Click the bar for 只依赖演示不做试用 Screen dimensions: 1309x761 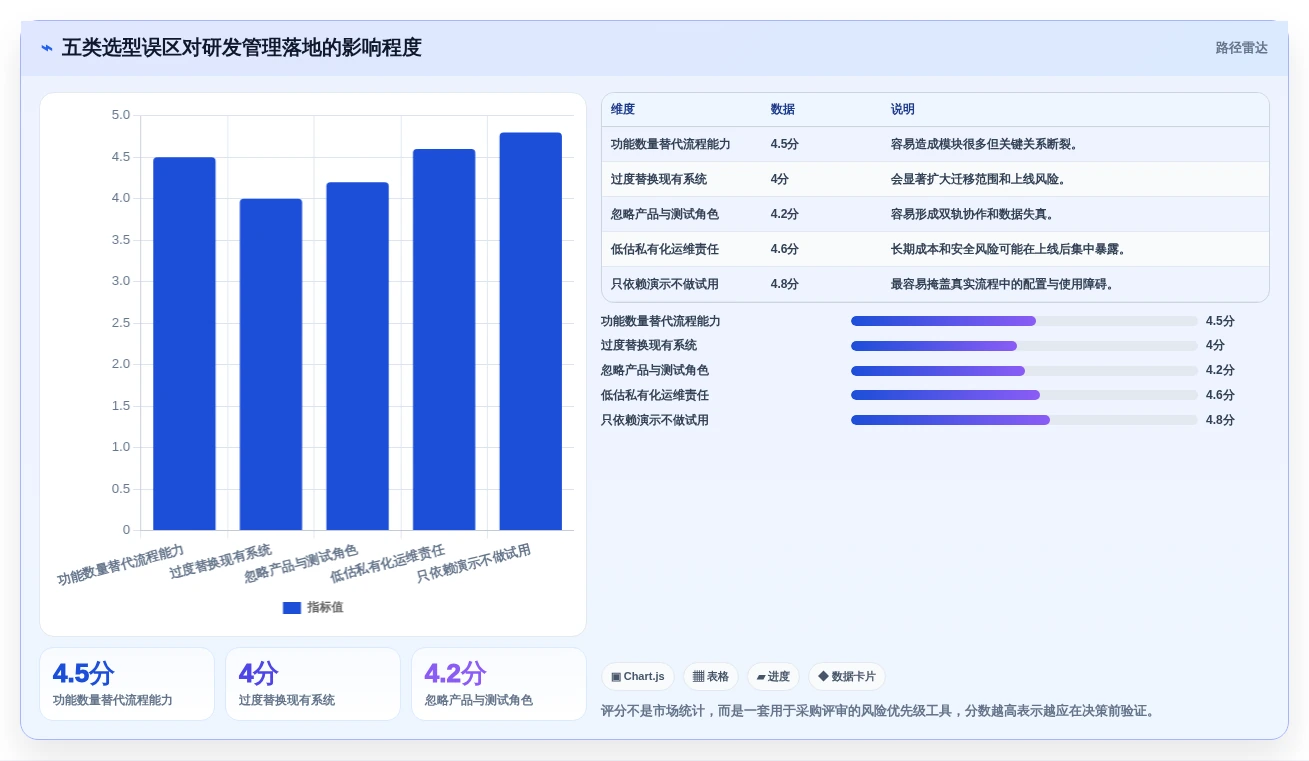[531, 331]
